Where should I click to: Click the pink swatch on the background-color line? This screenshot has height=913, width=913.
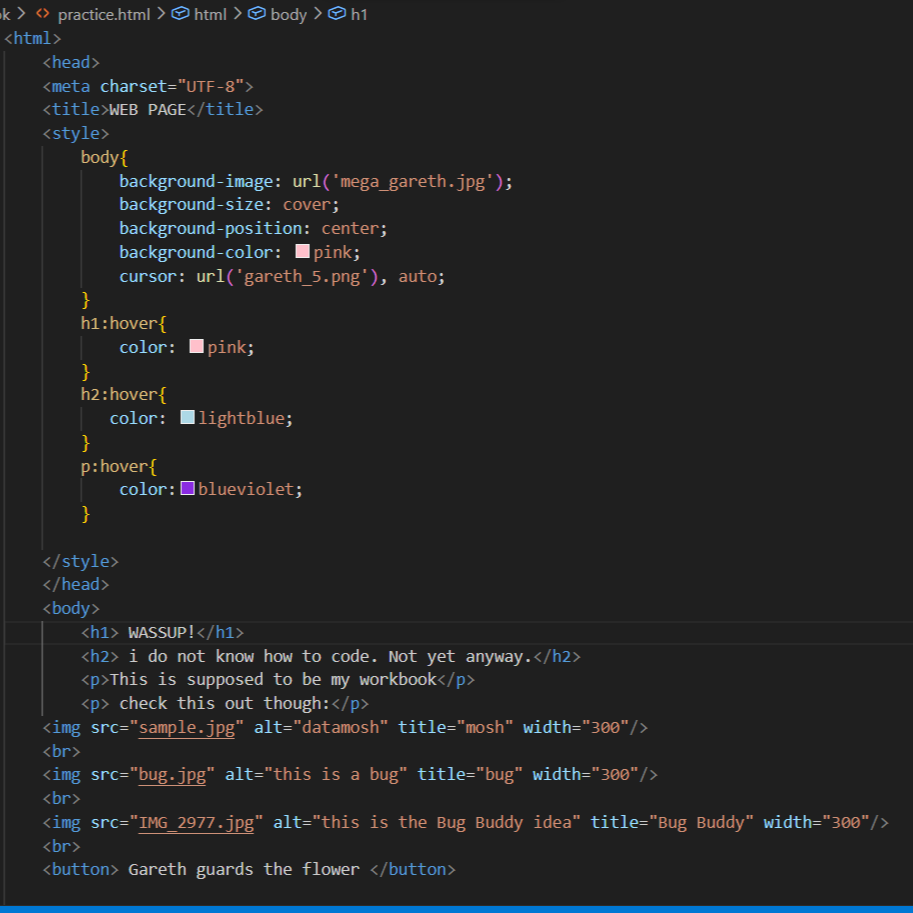[x=301, y=252]
